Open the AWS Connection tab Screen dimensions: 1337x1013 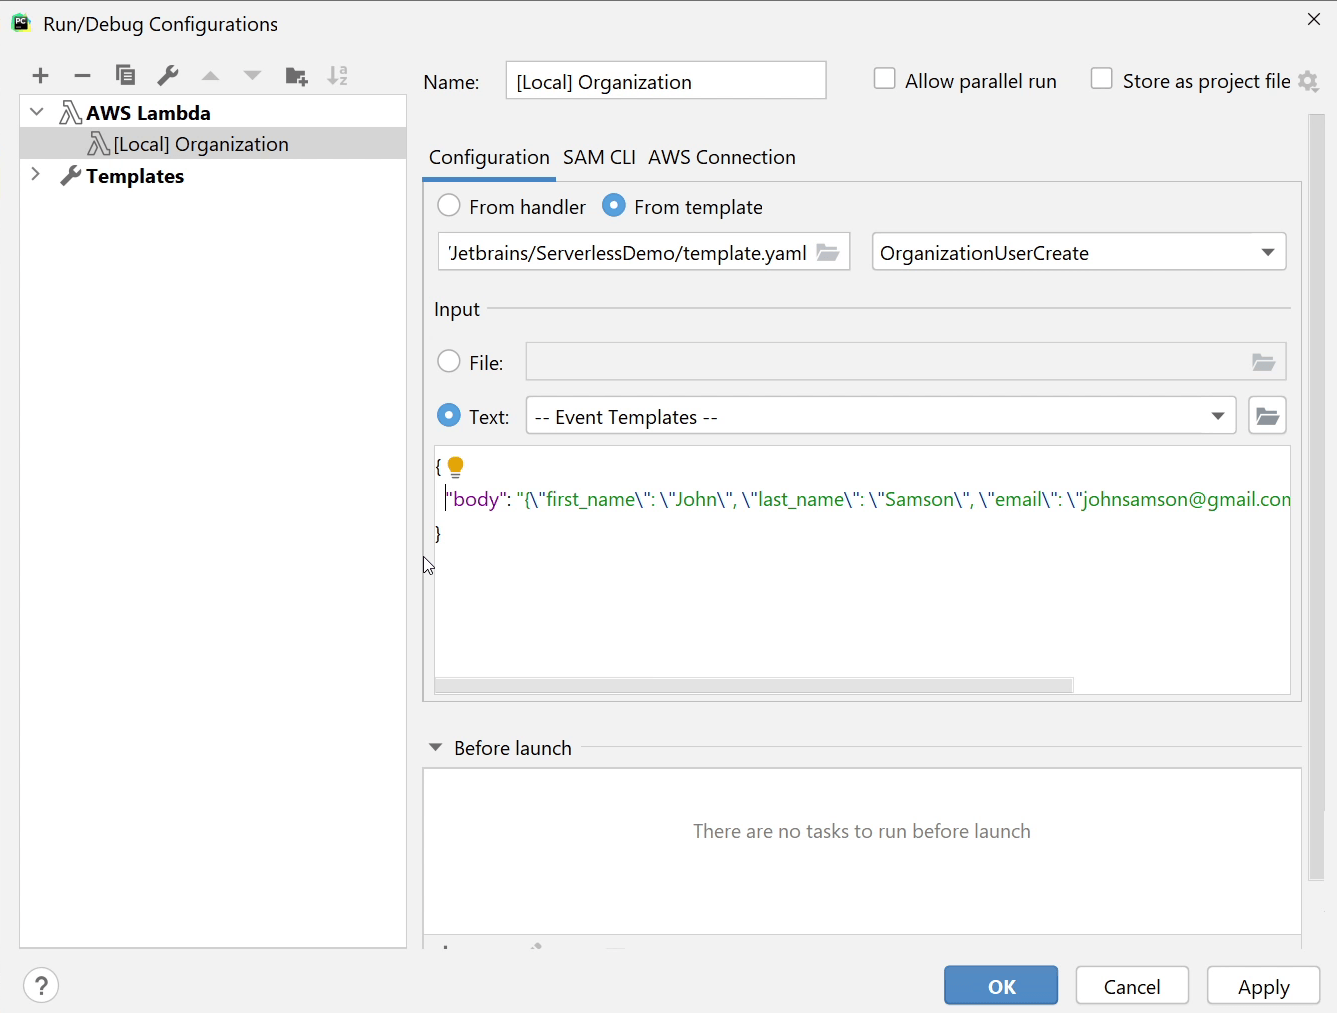point(721,157)
